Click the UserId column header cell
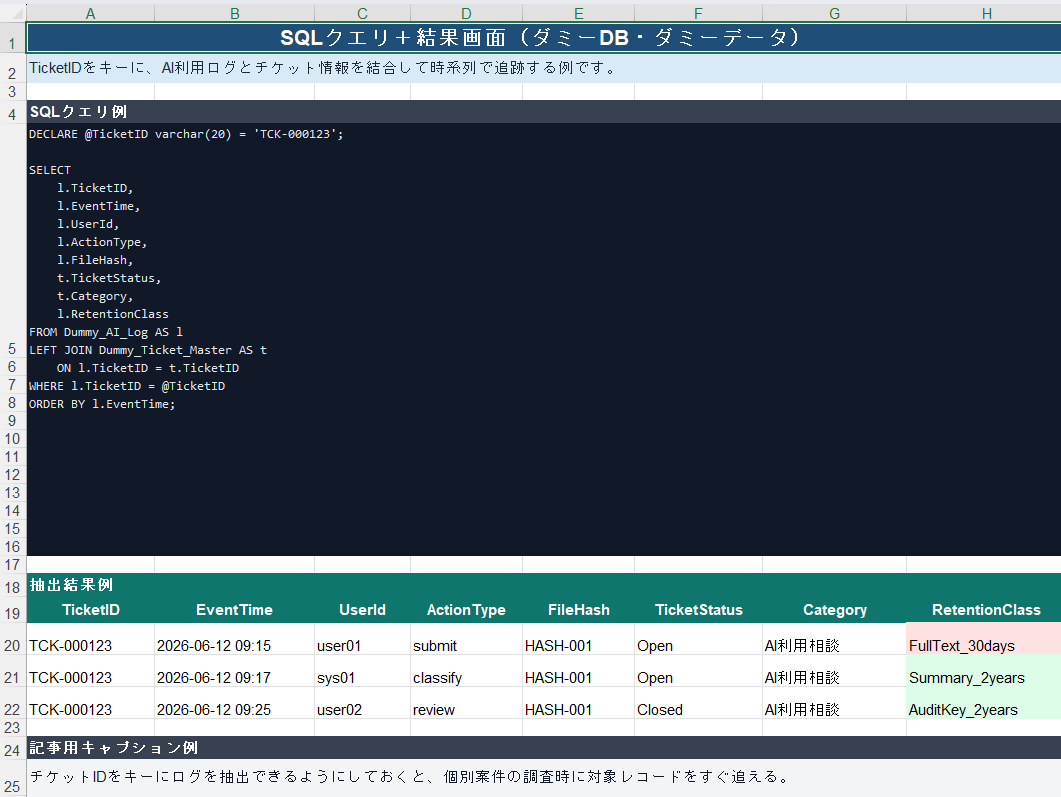The height and width of the screenshot is (797, 1061). [x=362, y=610]
